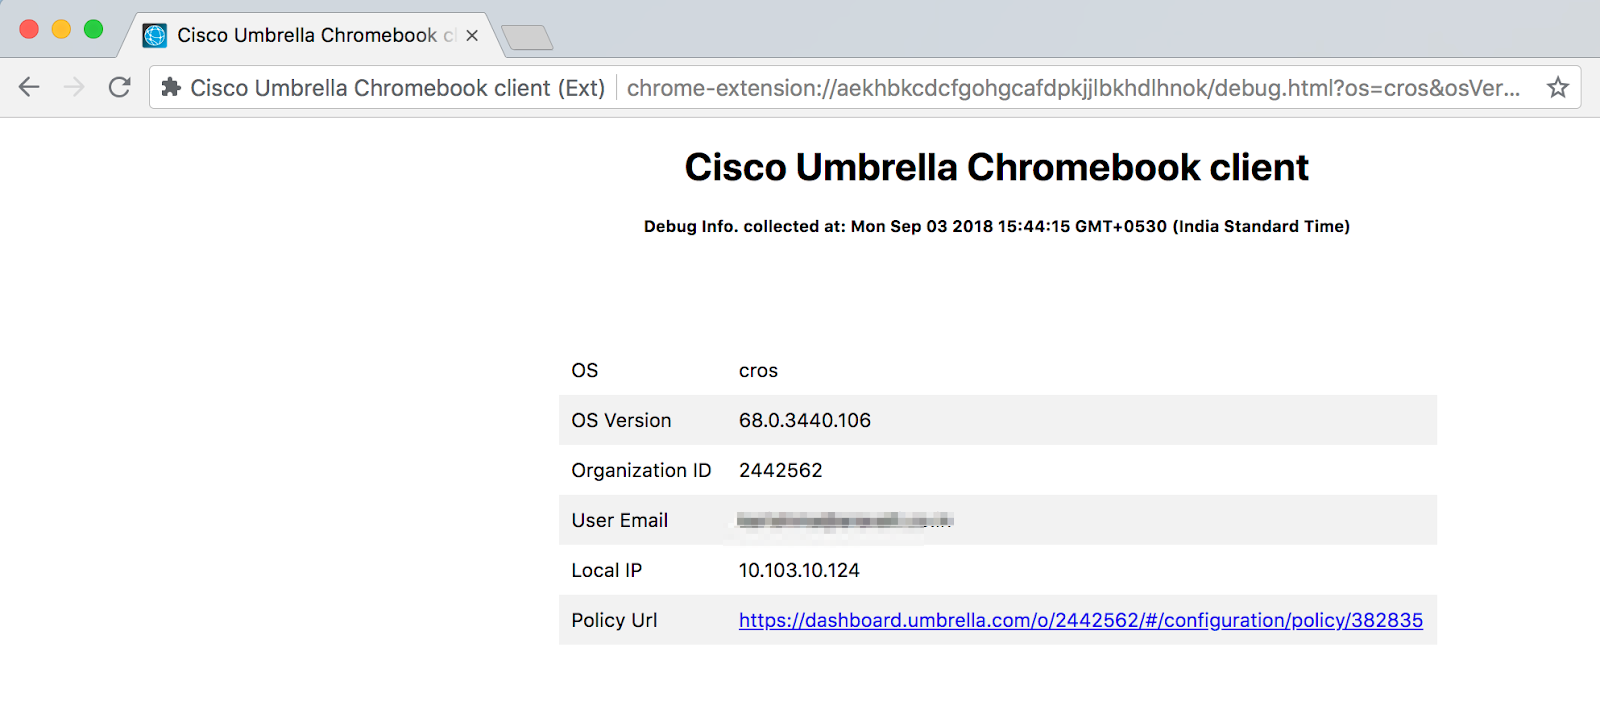Image resolution: width=1600 pixels, height=714 pixels.
Task: Click the Organization ID value 2442562
Action: (780, 470)
